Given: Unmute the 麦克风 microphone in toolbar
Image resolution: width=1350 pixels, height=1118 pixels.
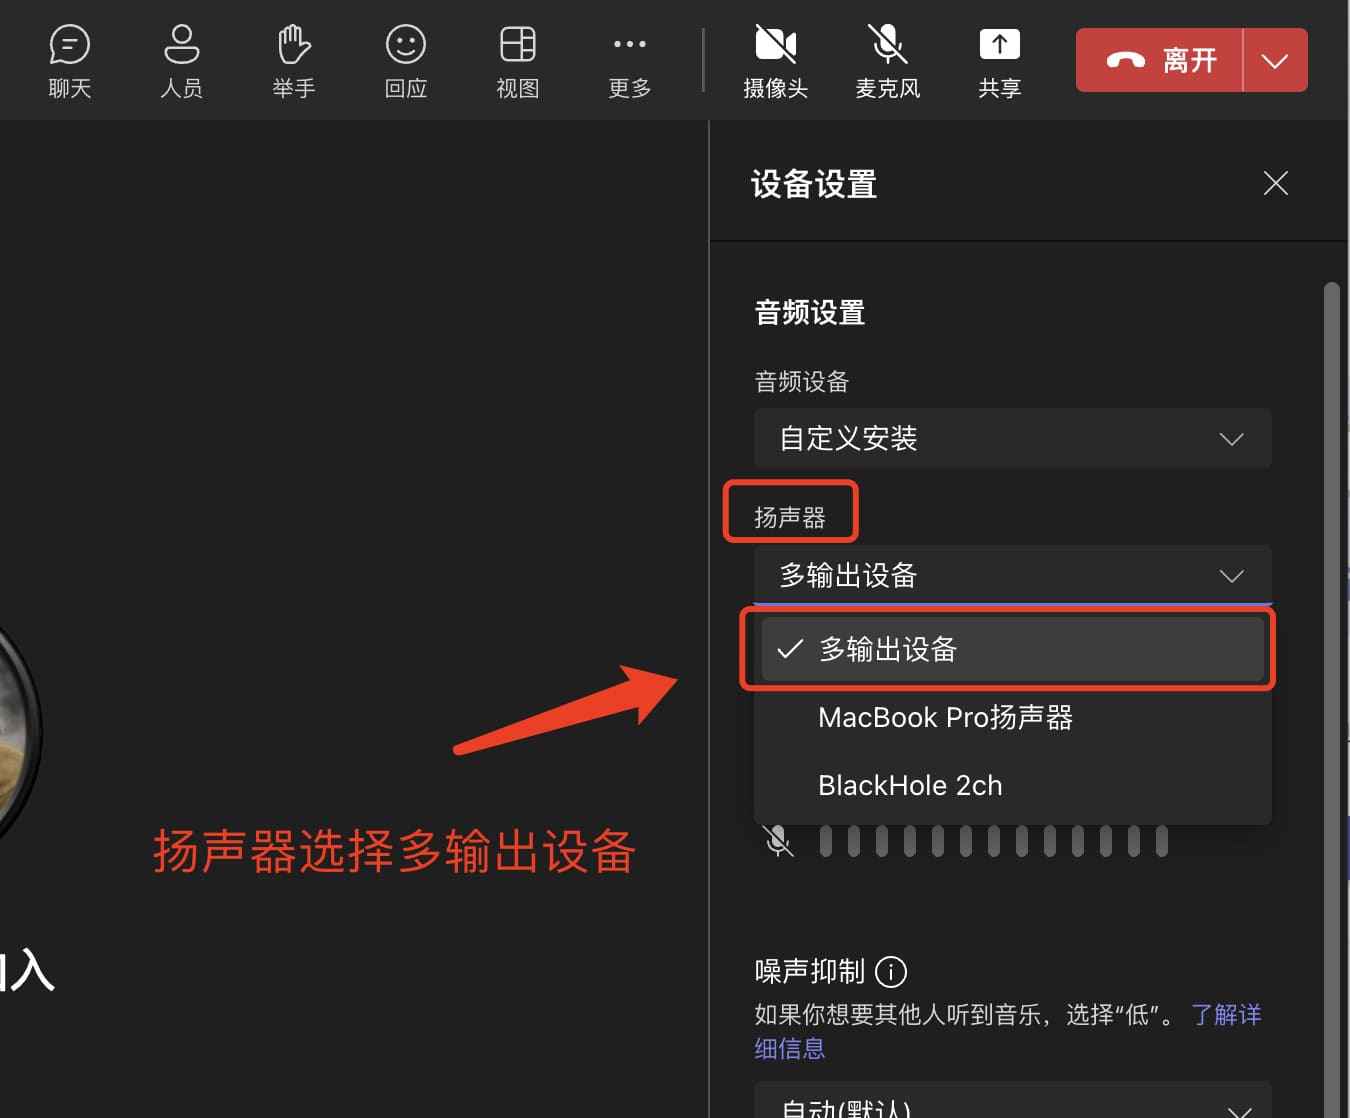Looking at the screenshot, I should click(888, 61).
